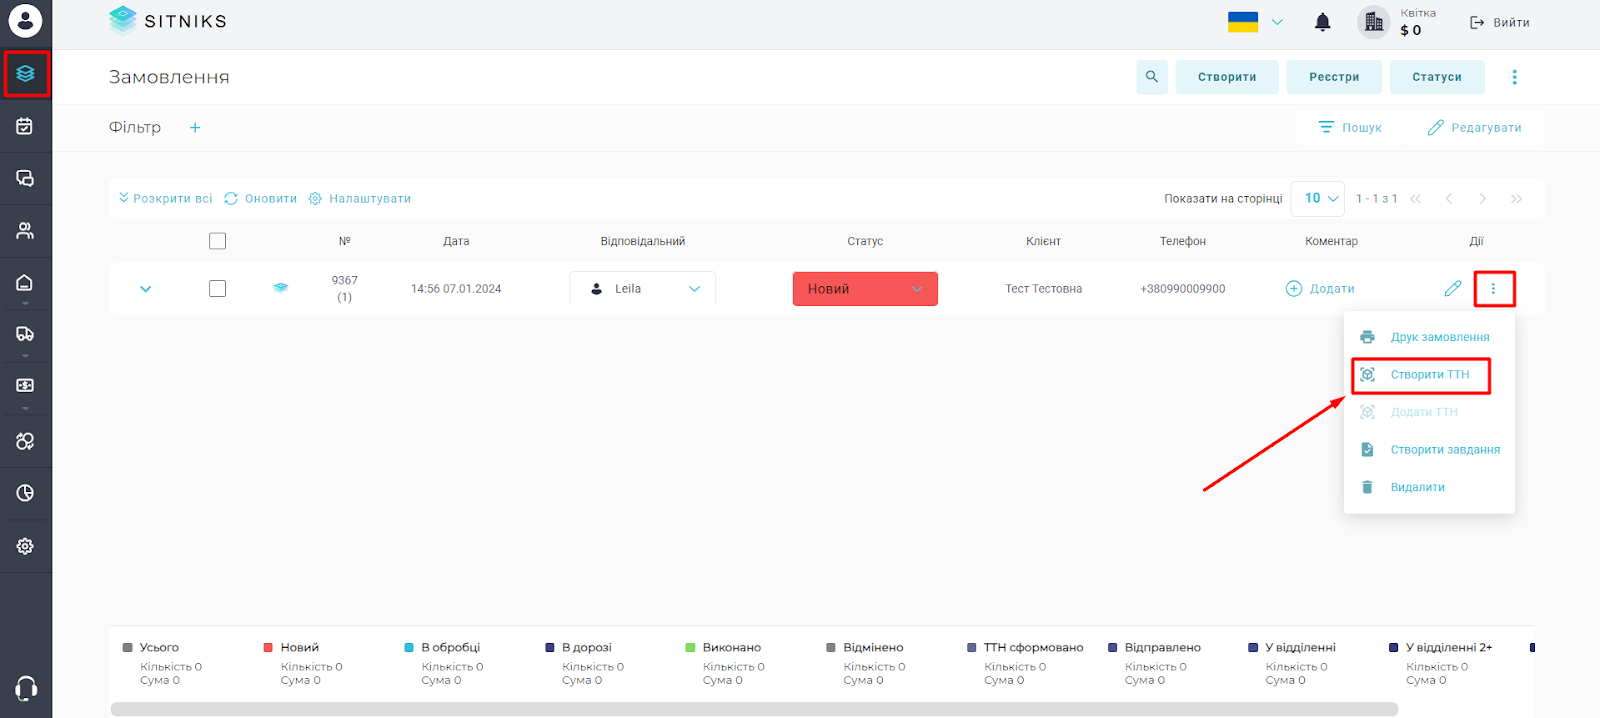Viewport: 1600px width, 718px height.
Task: Click the Пошук filter button
Action: (x=1350, y=128)
